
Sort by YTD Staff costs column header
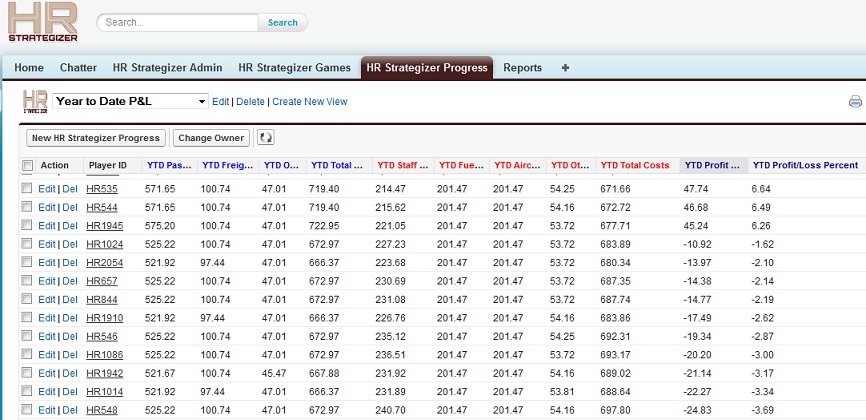[x=403, y=165]
